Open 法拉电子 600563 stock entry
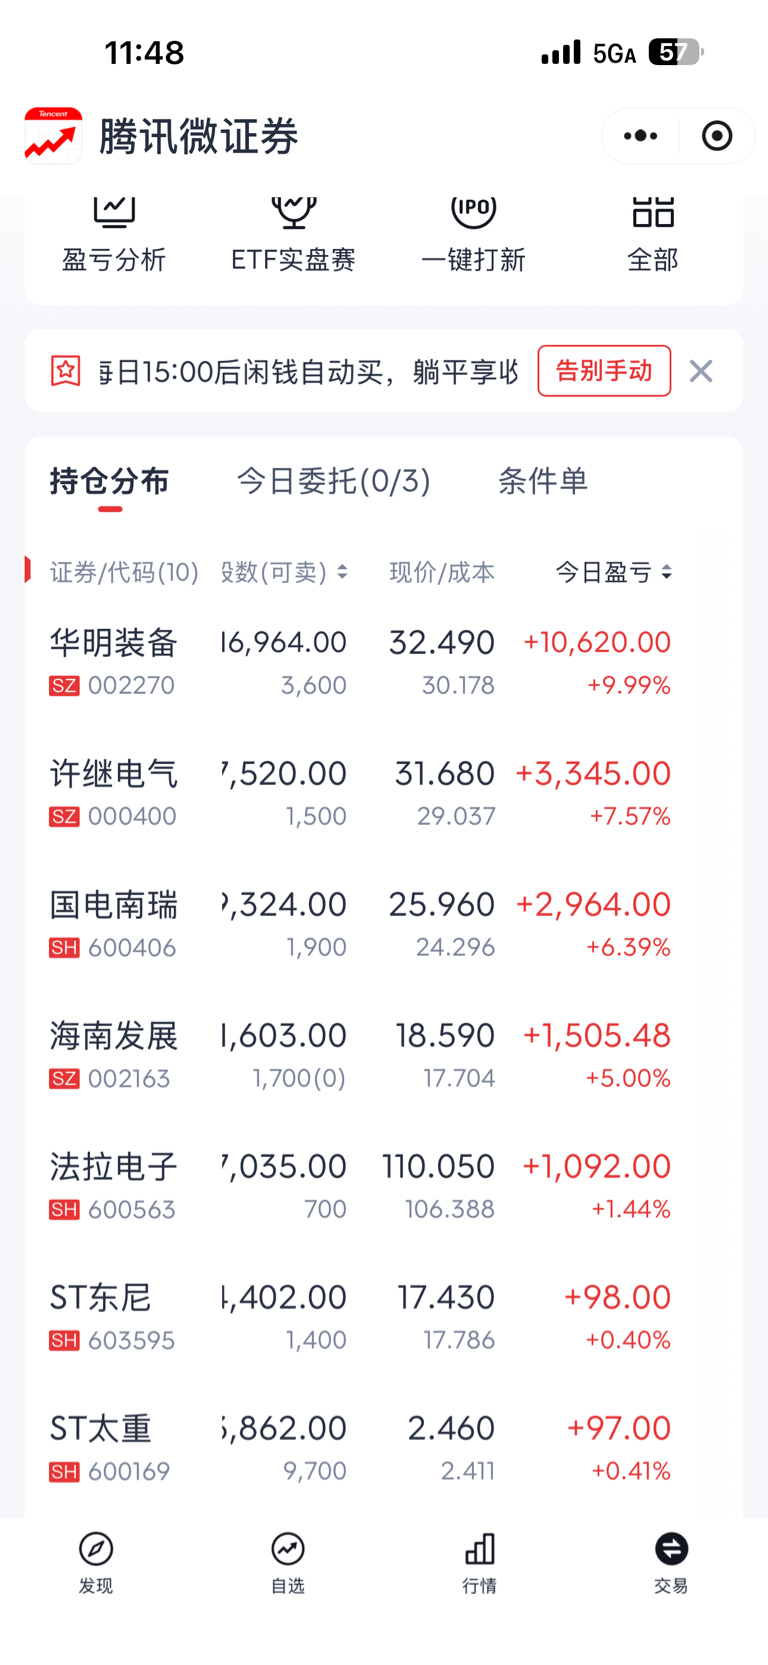This screenshot has height=1665, width=768. (x=384, y=1186)
